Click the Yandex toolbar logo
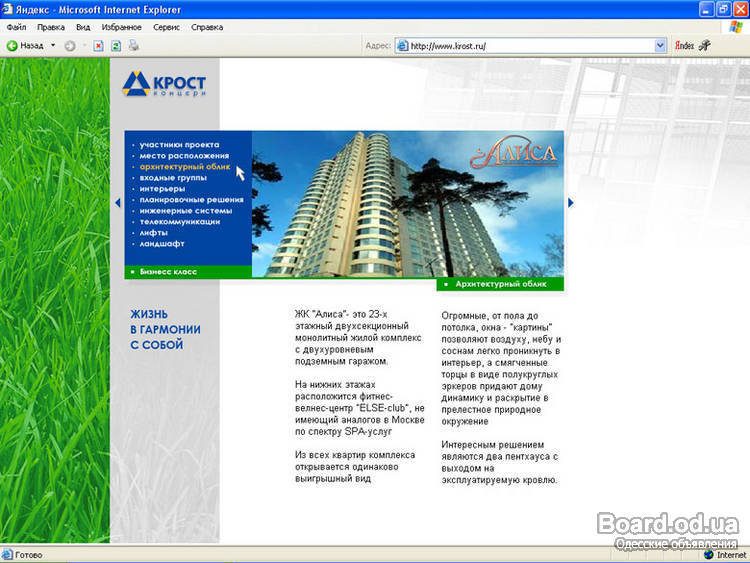 click(x=684, y=46)
